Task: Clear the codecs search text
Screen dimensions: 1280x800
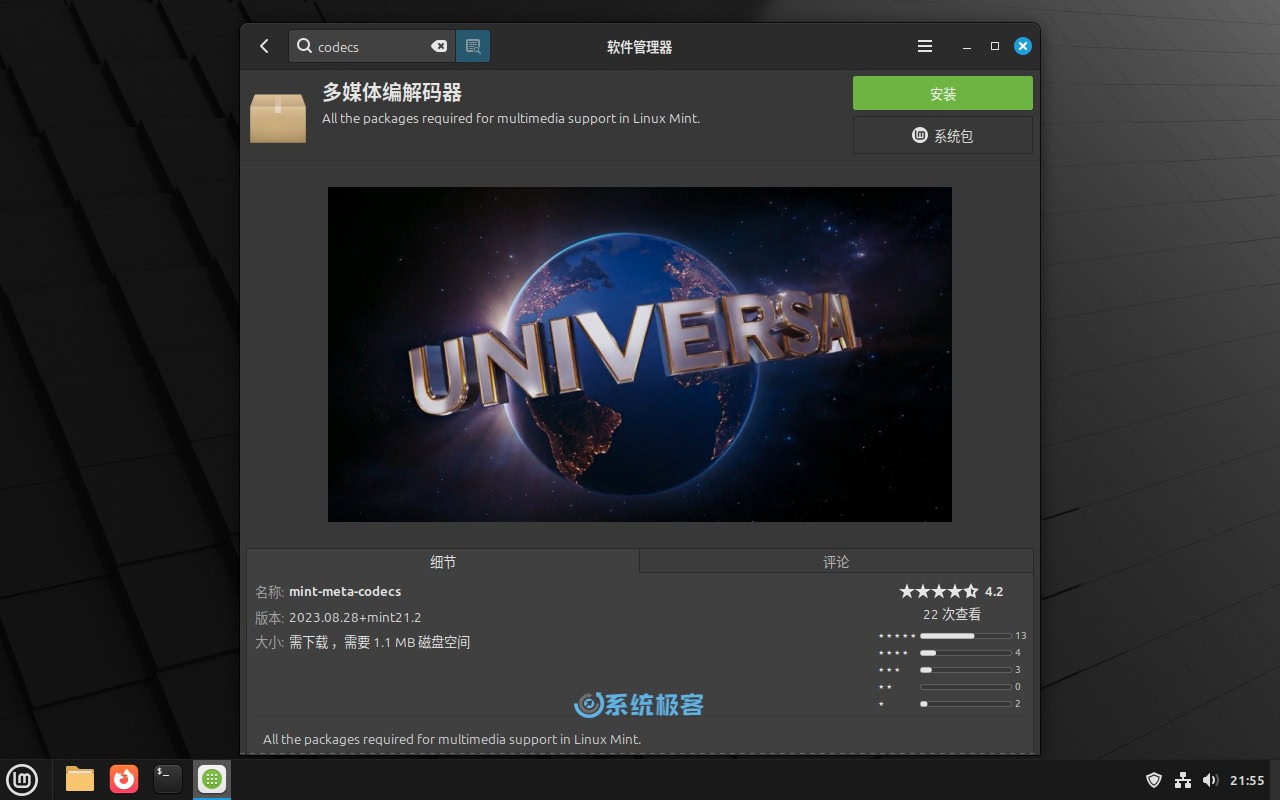Action: tap(439, 46)
